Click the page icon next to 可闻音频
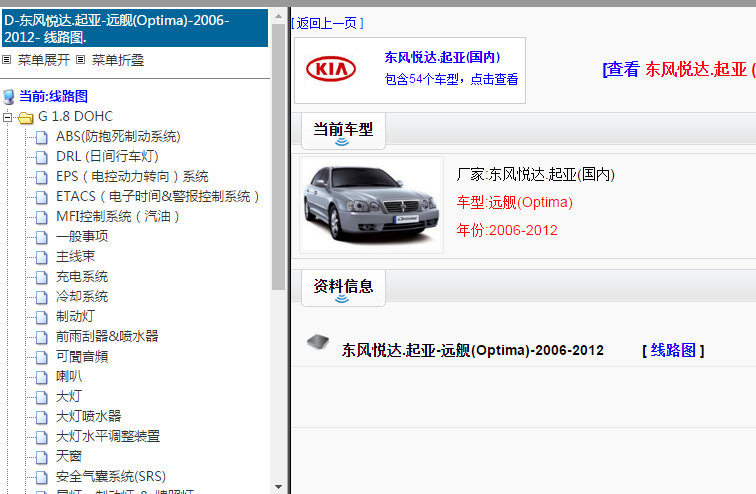Image resolution: width=756 pixels, height=494 pixels. coord(42,357)
